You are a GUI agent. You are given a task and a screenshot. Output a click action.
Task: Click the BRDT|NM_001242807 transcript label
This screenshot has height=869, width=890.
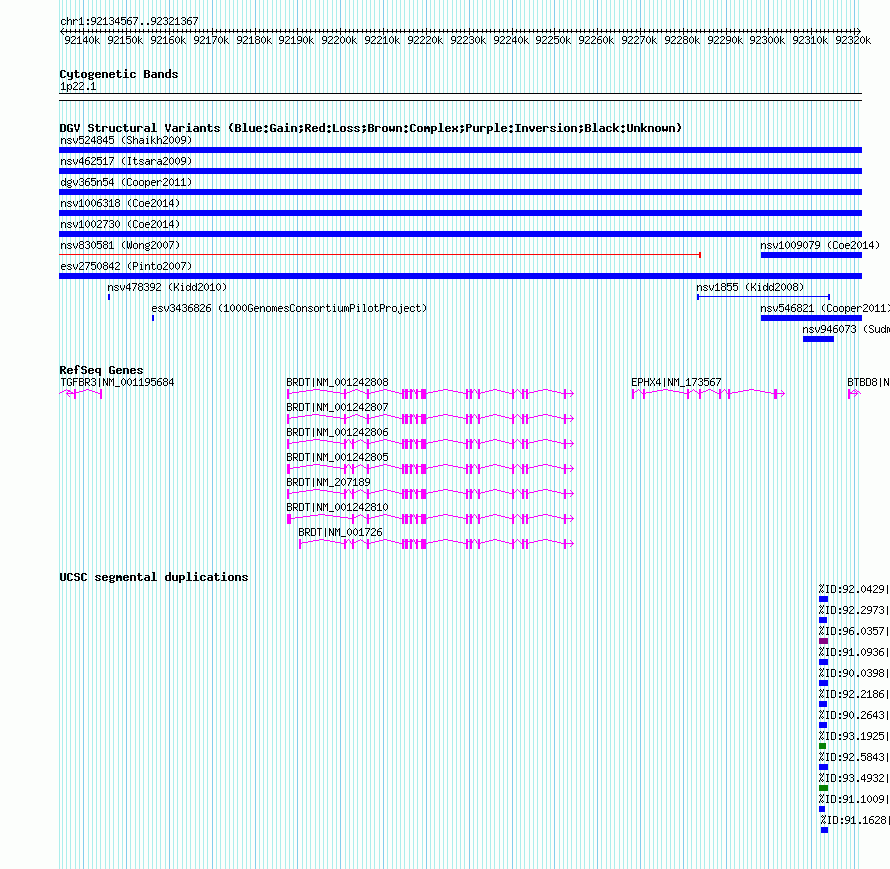pyautogui.click(x=337, y=408)
